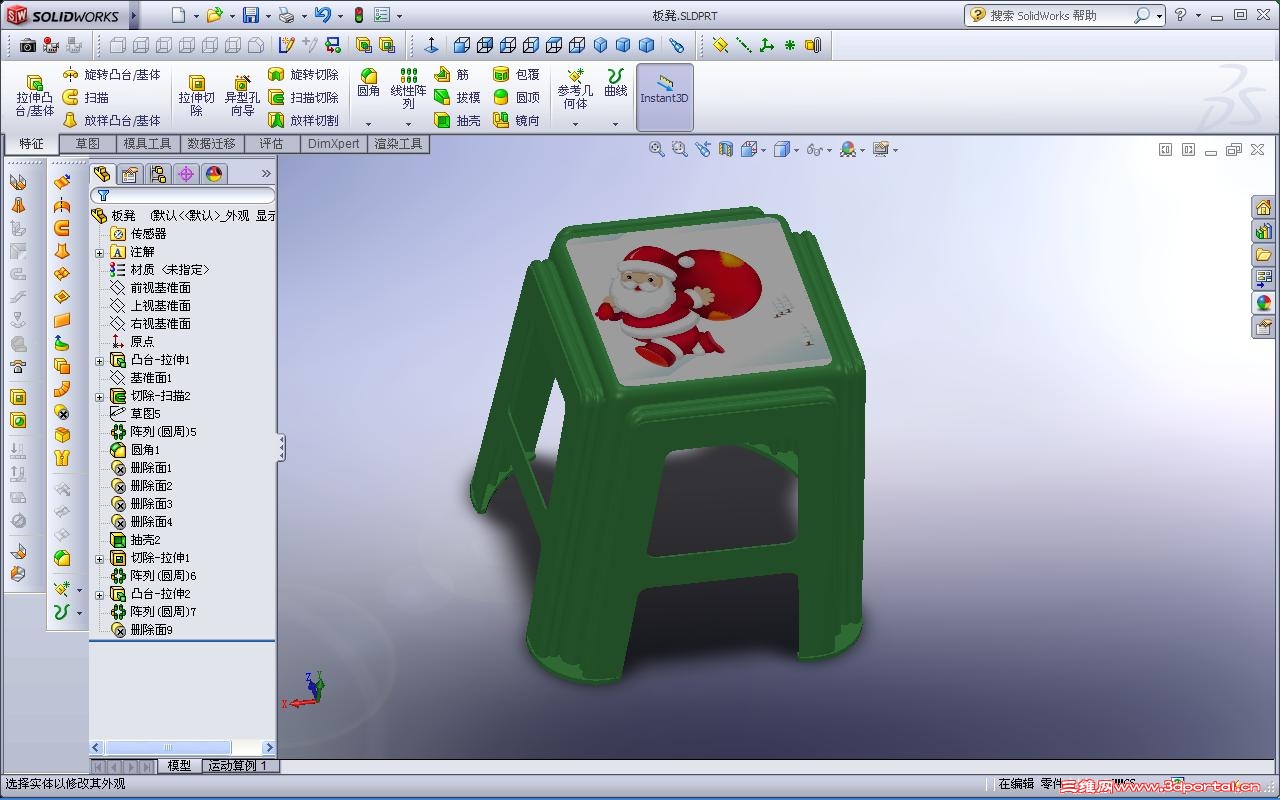Choose the 包覆 wrap tool
The height and width of the screenshot is (800, 1280).
[517, 75]
